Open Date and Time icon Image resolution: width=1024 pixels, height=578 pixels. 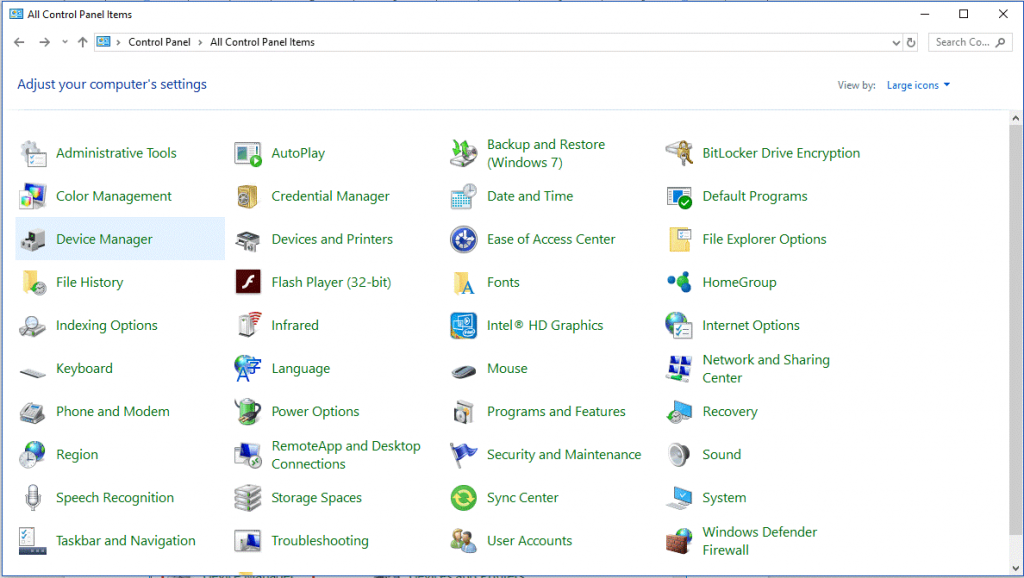(464, 197)
